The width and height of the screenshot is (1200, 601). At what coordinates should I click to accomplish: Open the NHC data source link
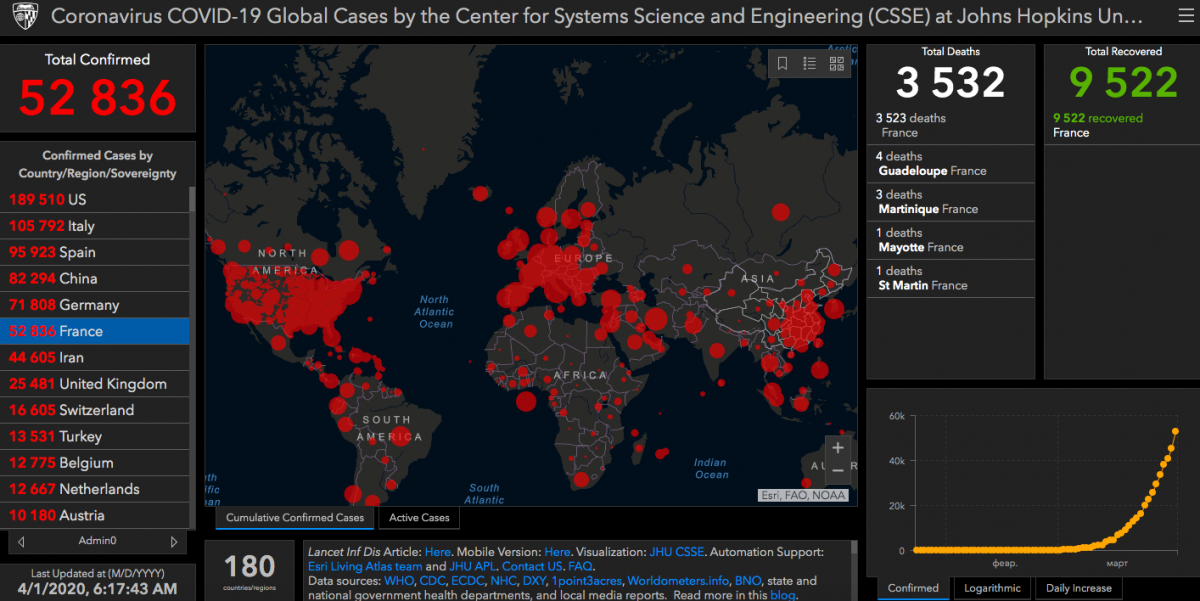pos(505,580)
